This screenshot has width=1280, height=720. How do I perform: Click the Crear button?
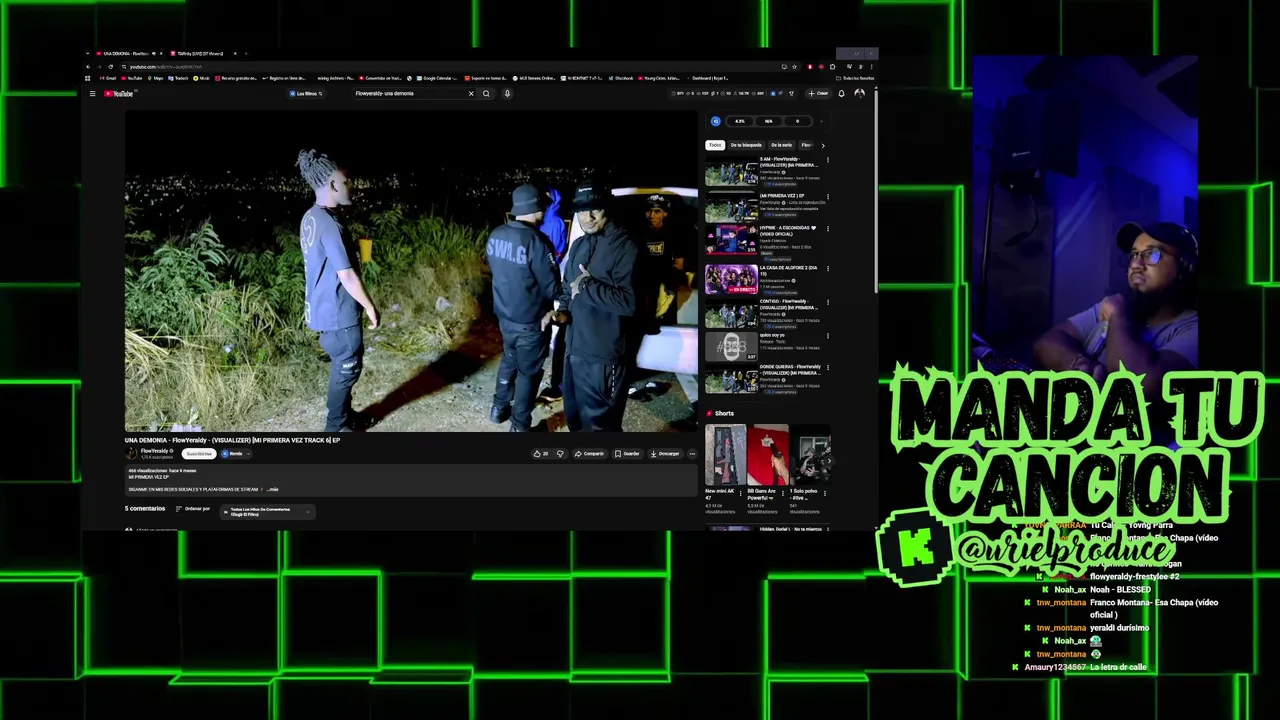pos(818,93)
